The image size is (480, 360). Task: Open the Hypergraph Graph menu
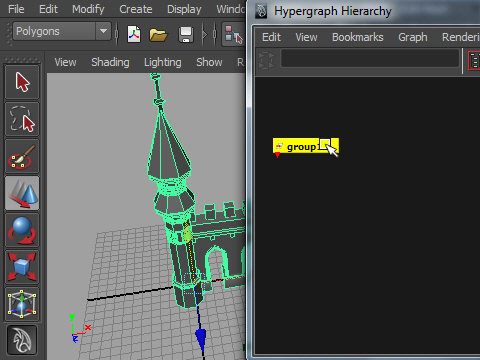[413, 37]
